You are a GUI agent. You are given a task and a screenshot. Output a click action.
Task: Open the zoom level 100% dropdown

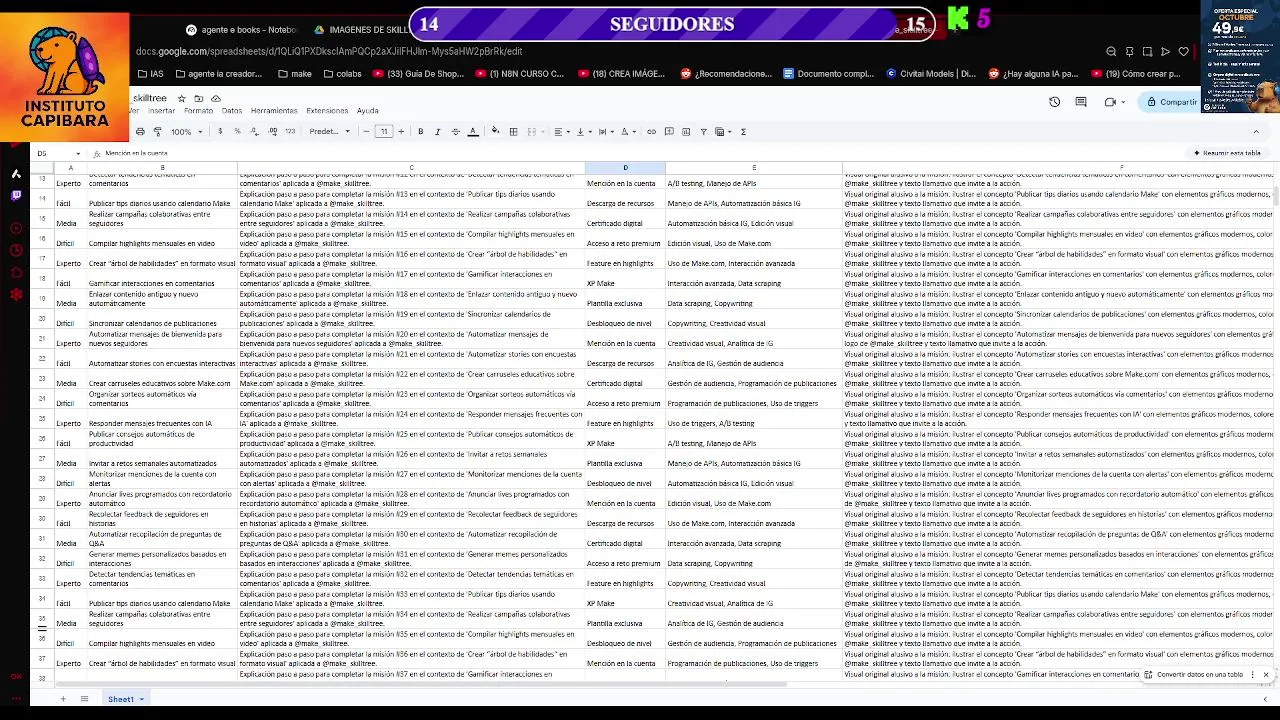tap(185, 132)
